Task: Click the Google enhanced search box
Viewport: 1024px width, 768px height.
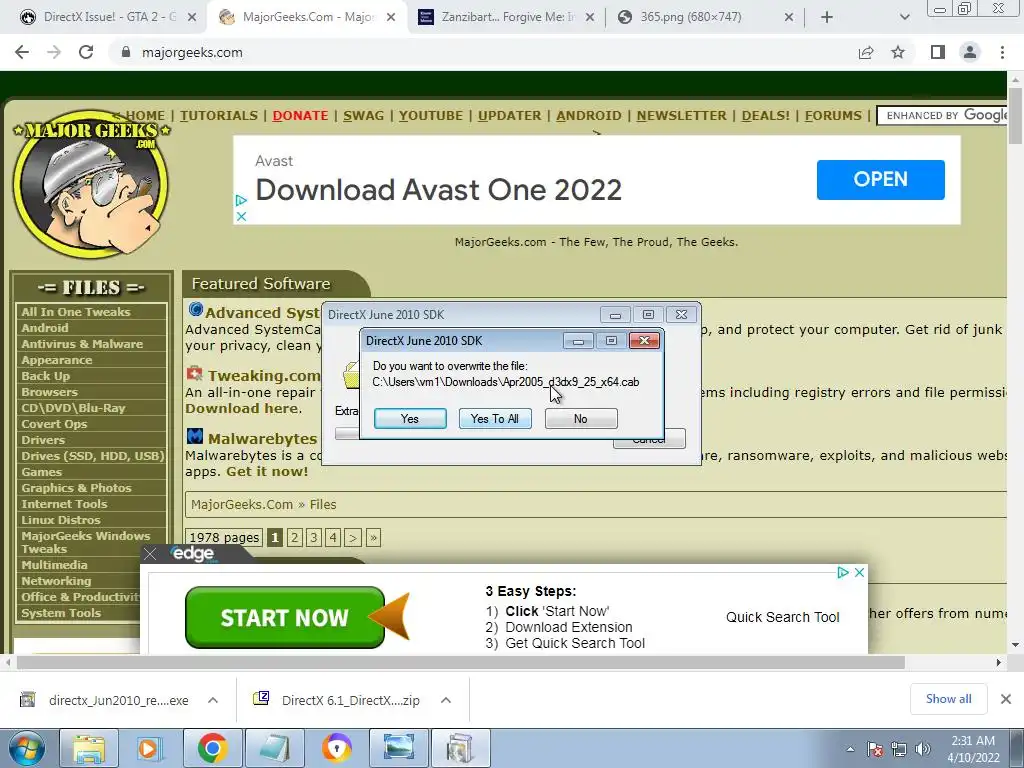Action: pyautogui.click(x=942, y=116)
